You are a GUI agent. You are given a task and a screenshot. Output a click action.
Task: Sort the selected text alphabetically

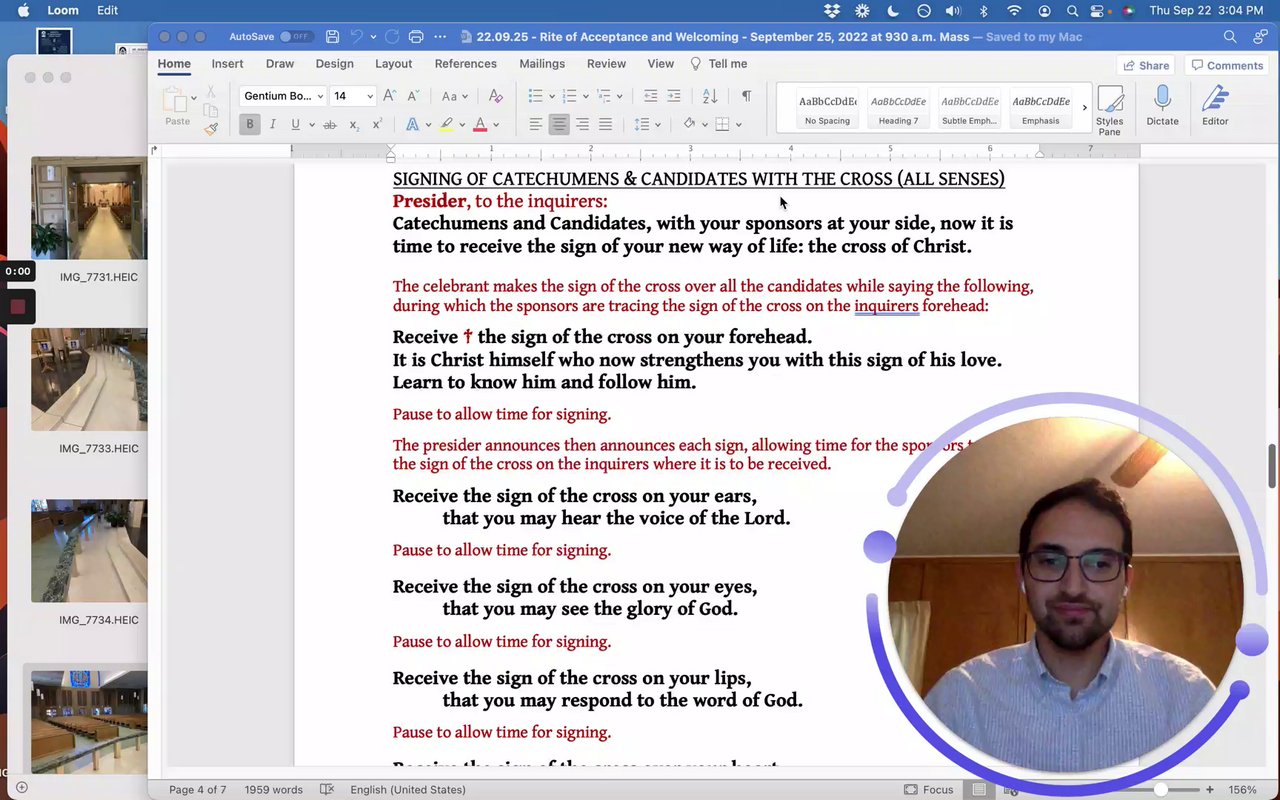click(x=710, y=96)
